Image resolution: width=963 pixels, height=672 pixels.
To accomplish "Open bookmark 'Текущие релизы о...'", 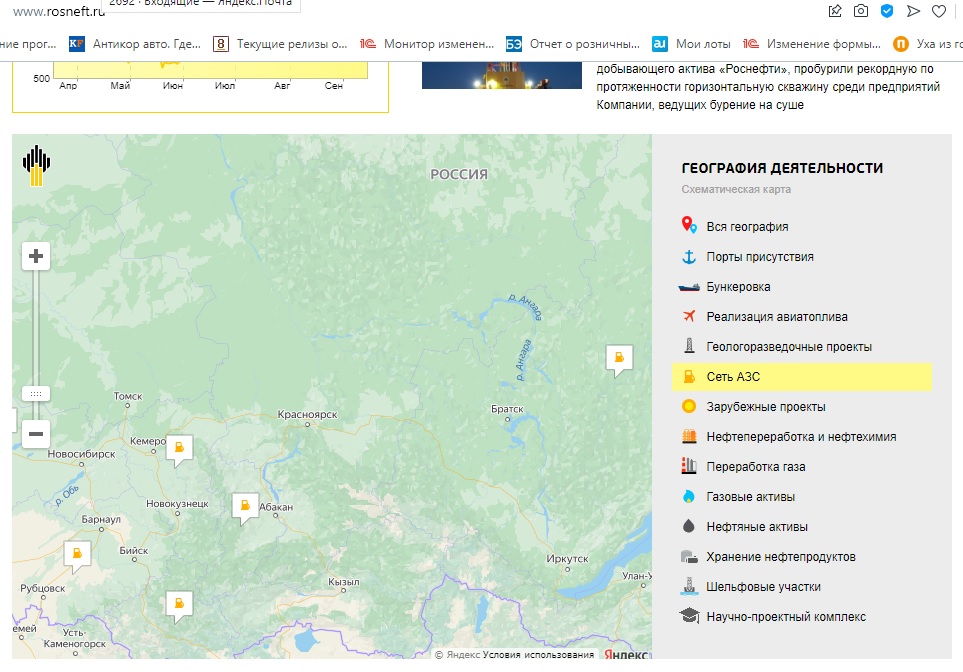I will (x=280, y=44).
